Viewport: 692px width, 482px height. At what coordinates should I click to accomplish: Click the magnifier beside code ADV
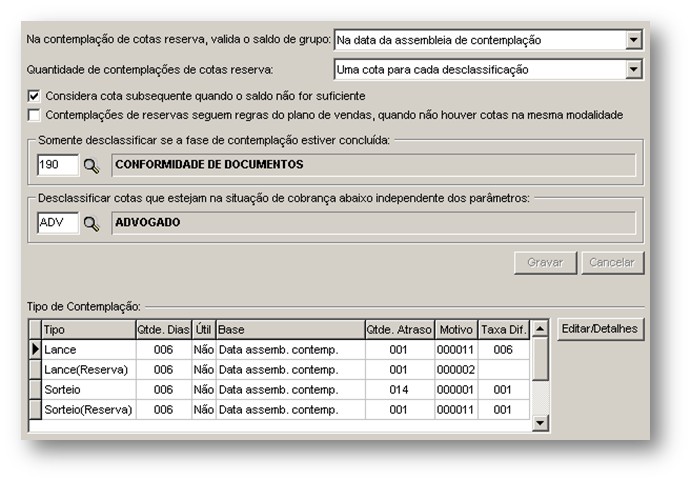coord(91,224)
